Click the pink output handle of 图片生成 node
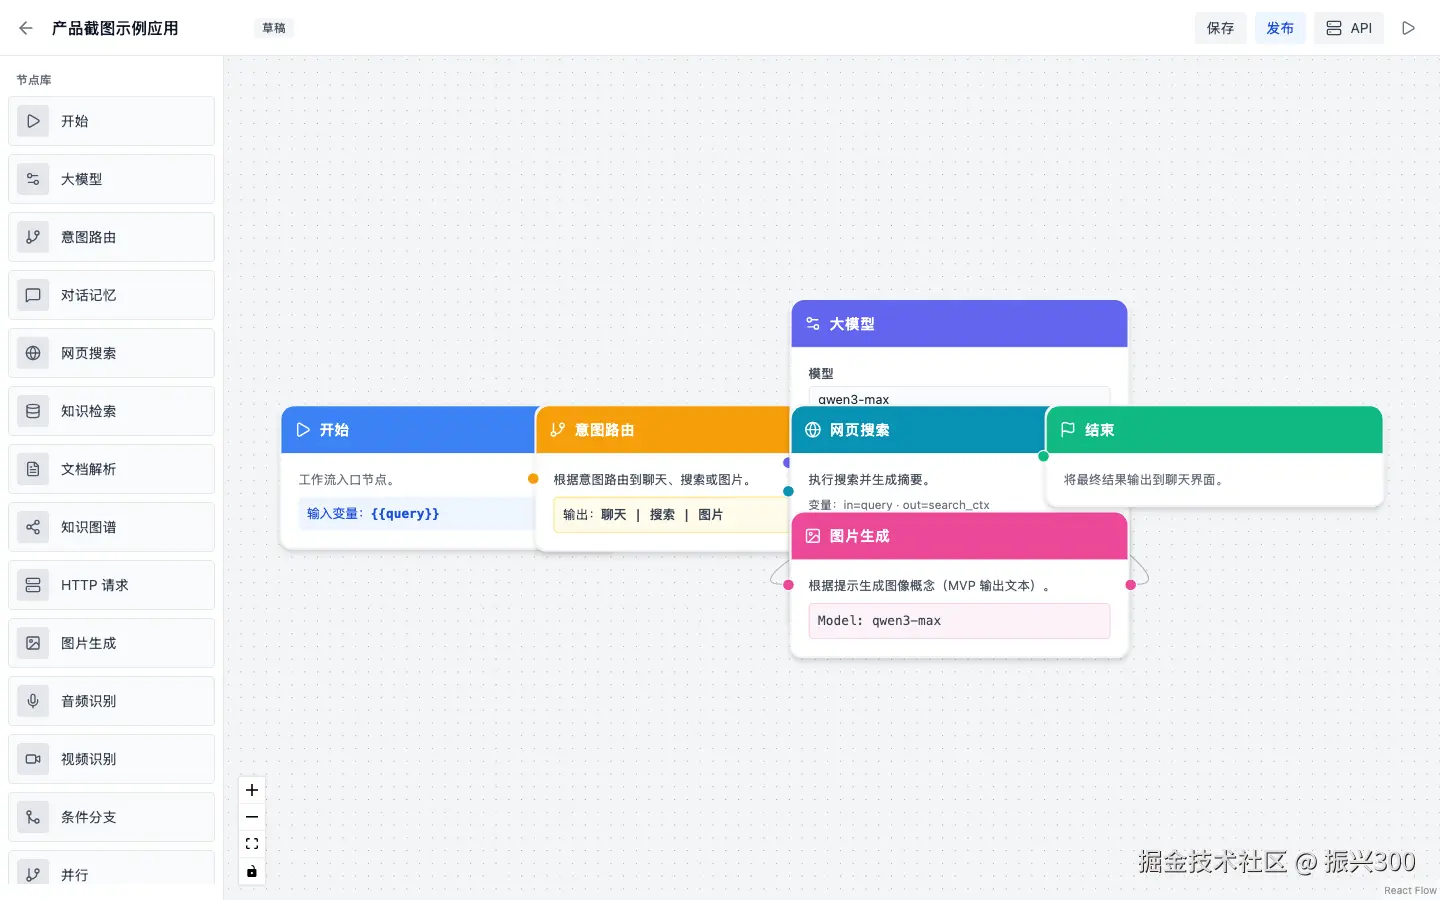 tap(1131, 585)
